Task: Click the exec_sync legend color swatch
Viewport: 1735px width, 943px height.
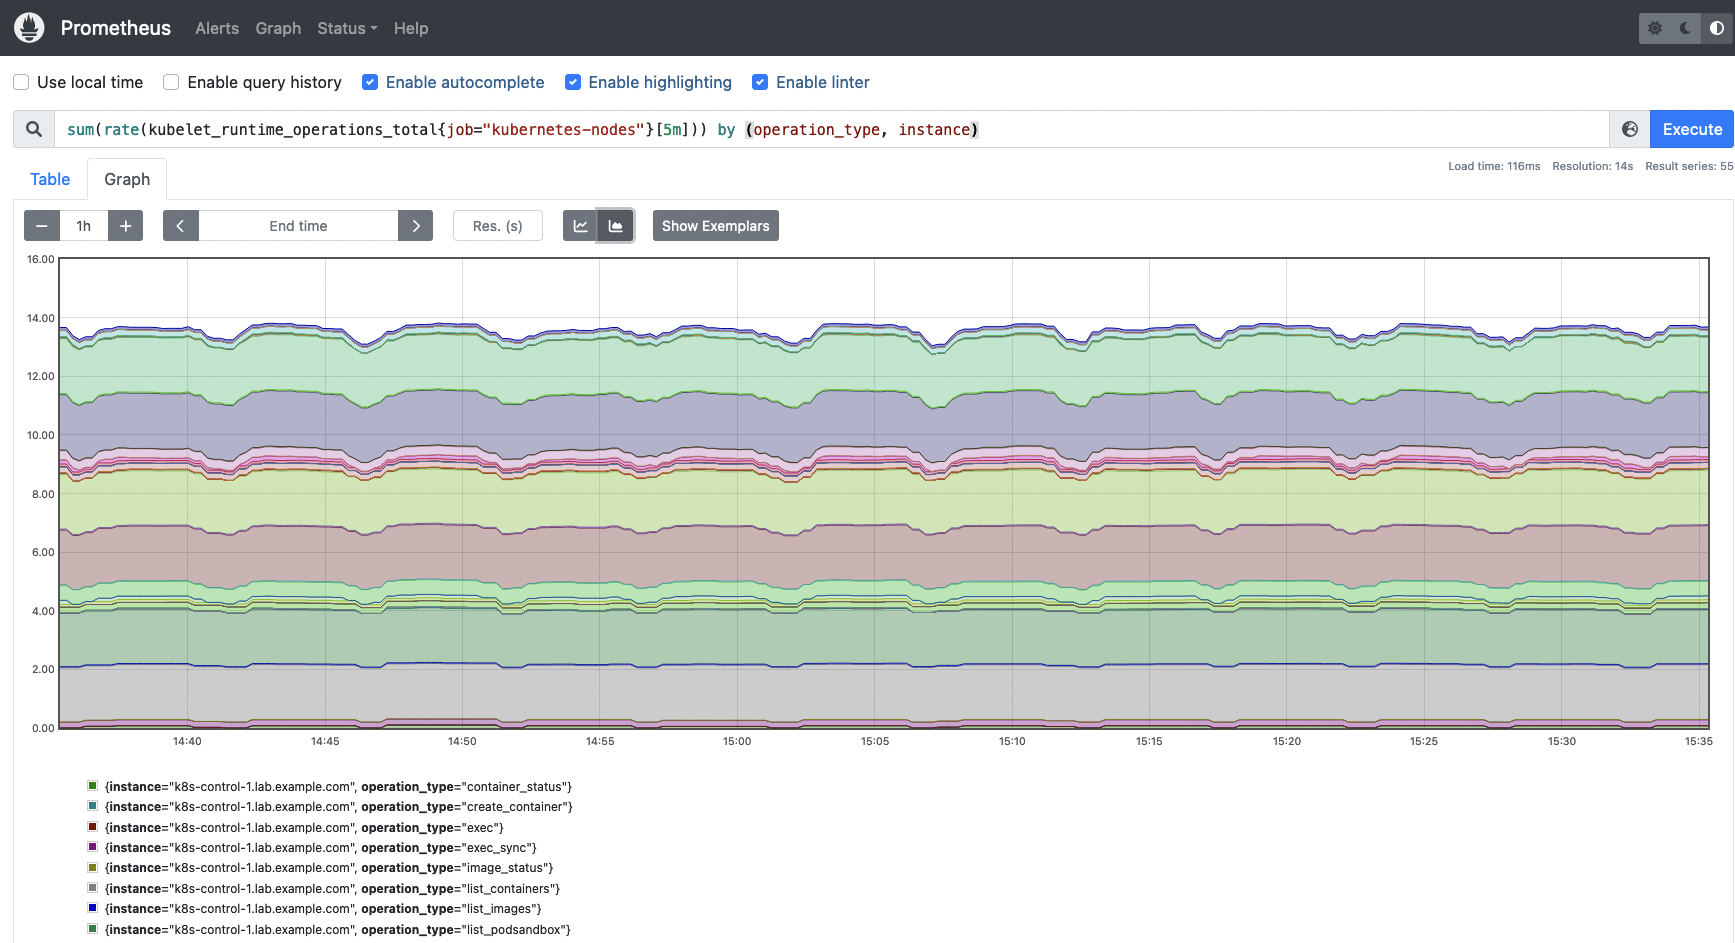Action: tap(92, 847)
